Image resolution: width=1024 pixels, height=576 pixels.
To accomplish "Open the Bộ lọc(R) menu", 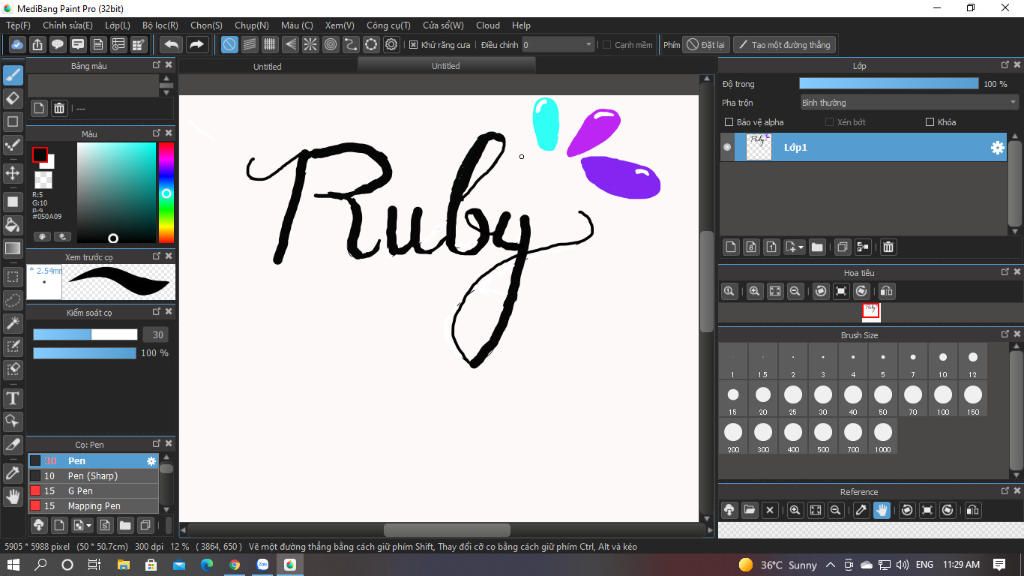I will coord(160,25).
